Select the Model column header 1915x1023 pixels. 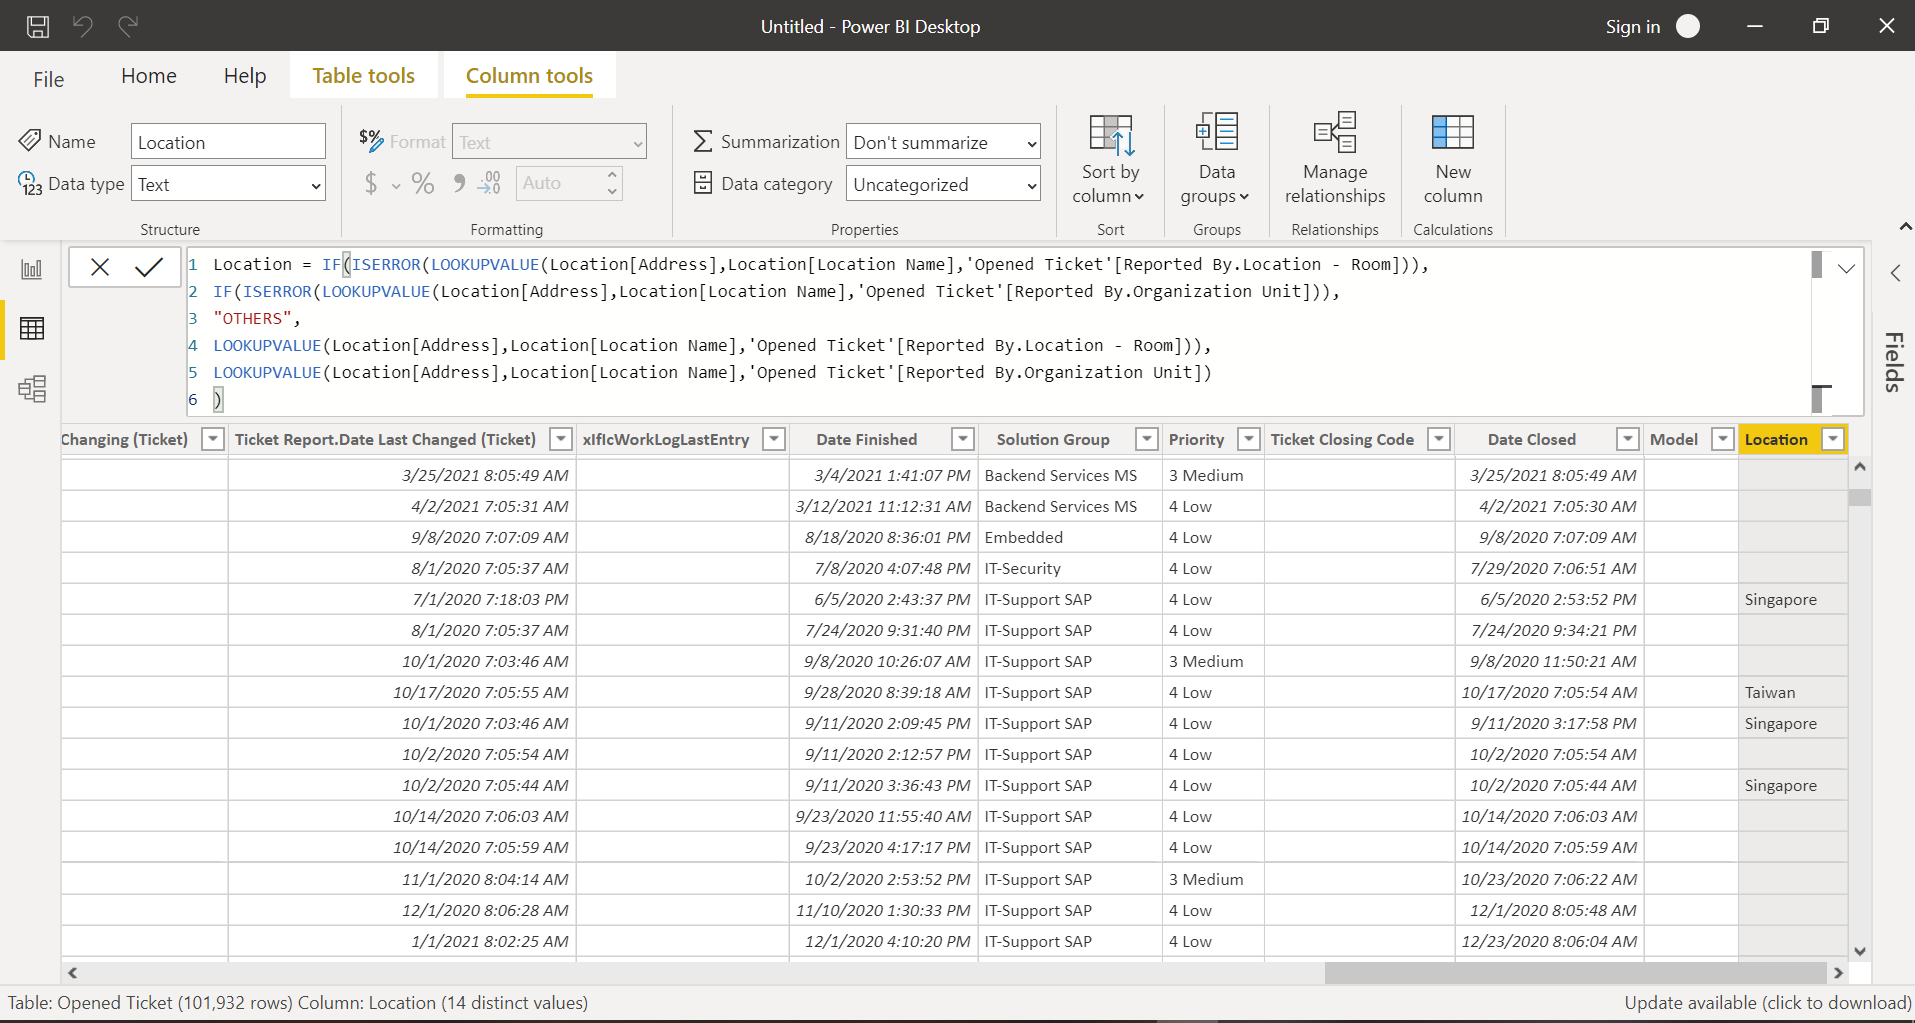1674,439
